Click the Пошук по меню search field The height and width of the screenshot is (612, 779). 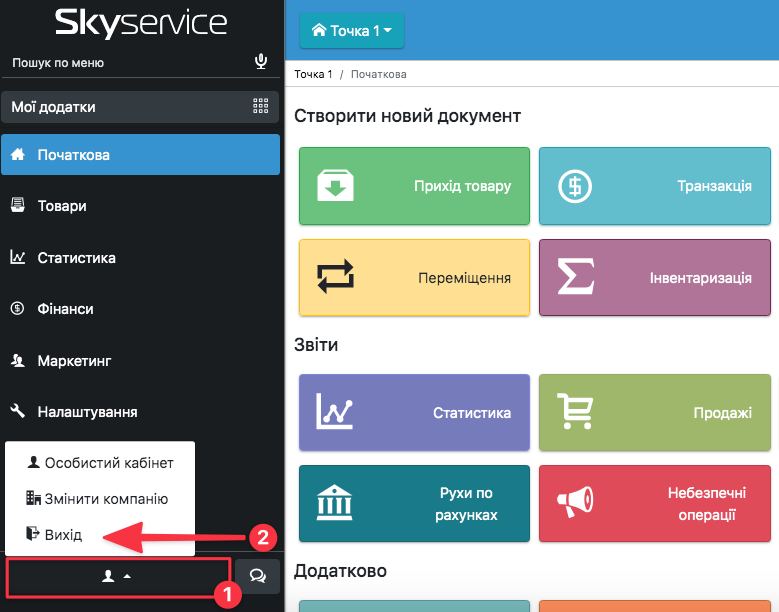coord(125,63)
